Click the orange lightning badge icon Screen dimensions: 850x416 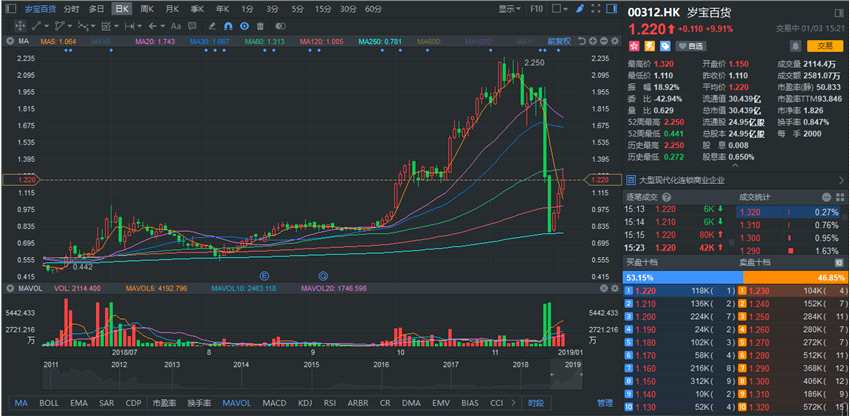pos(649,46)
